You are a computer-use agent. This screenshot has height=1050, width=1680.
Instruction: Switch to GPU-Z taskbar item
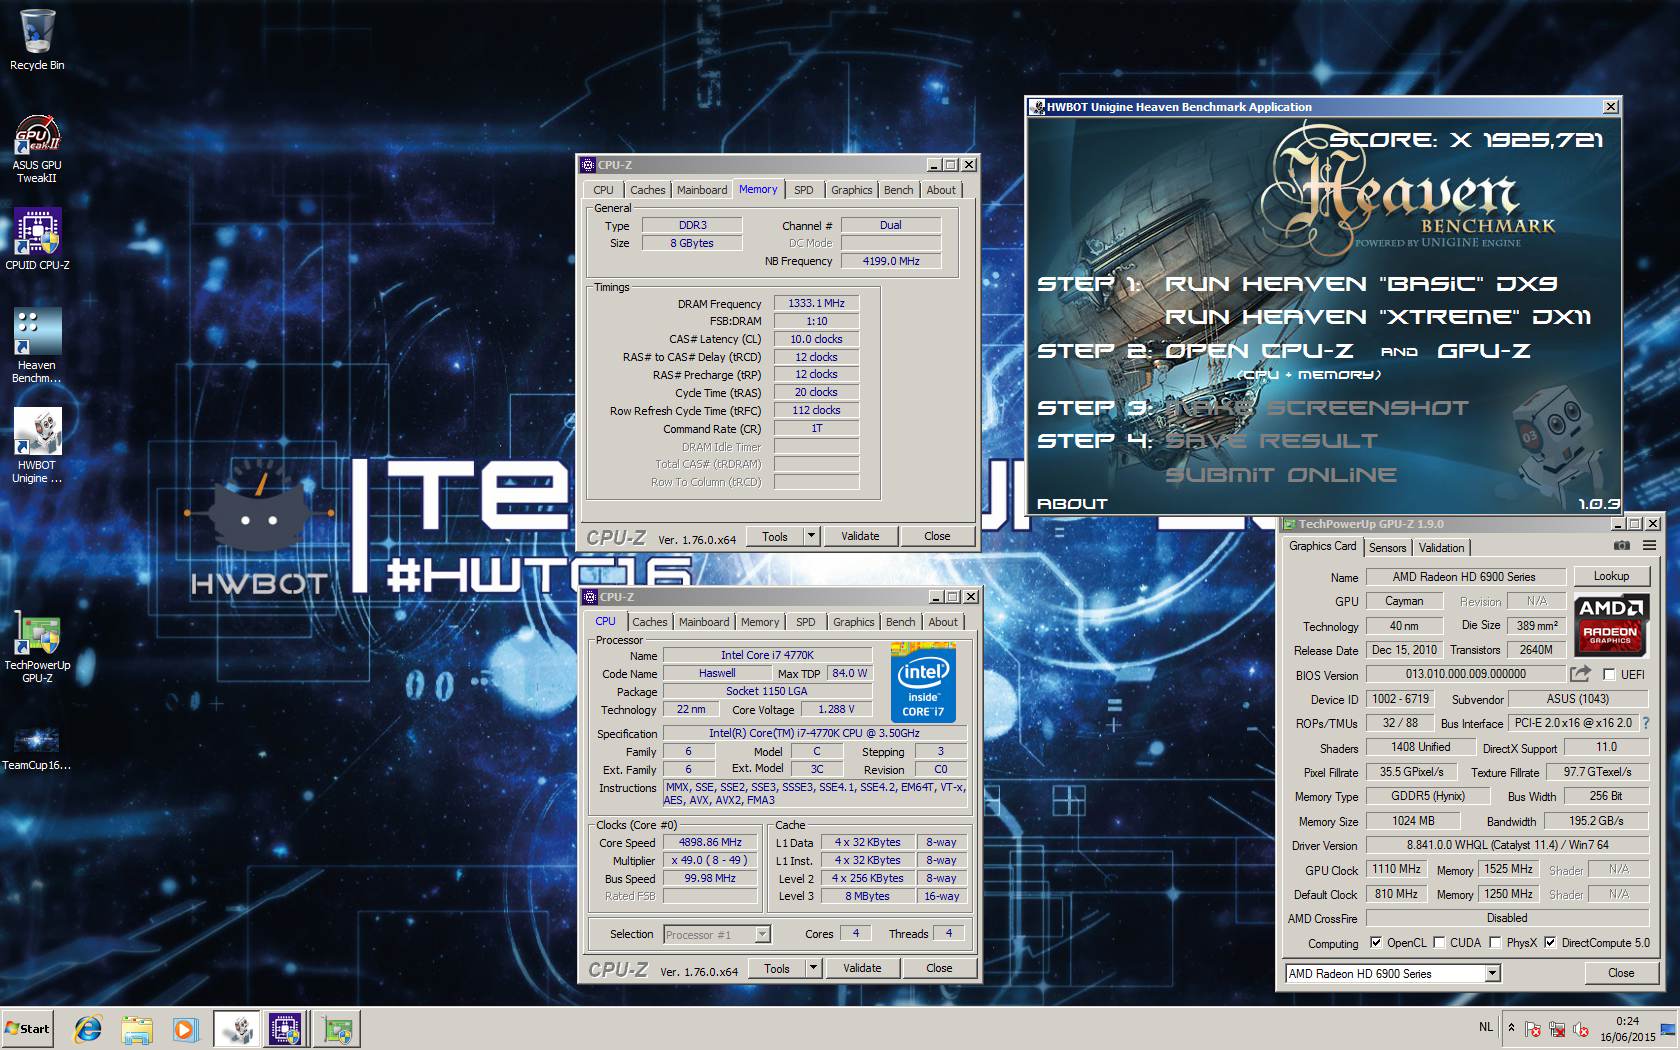pyautogui.click(x=336, y=1029)
